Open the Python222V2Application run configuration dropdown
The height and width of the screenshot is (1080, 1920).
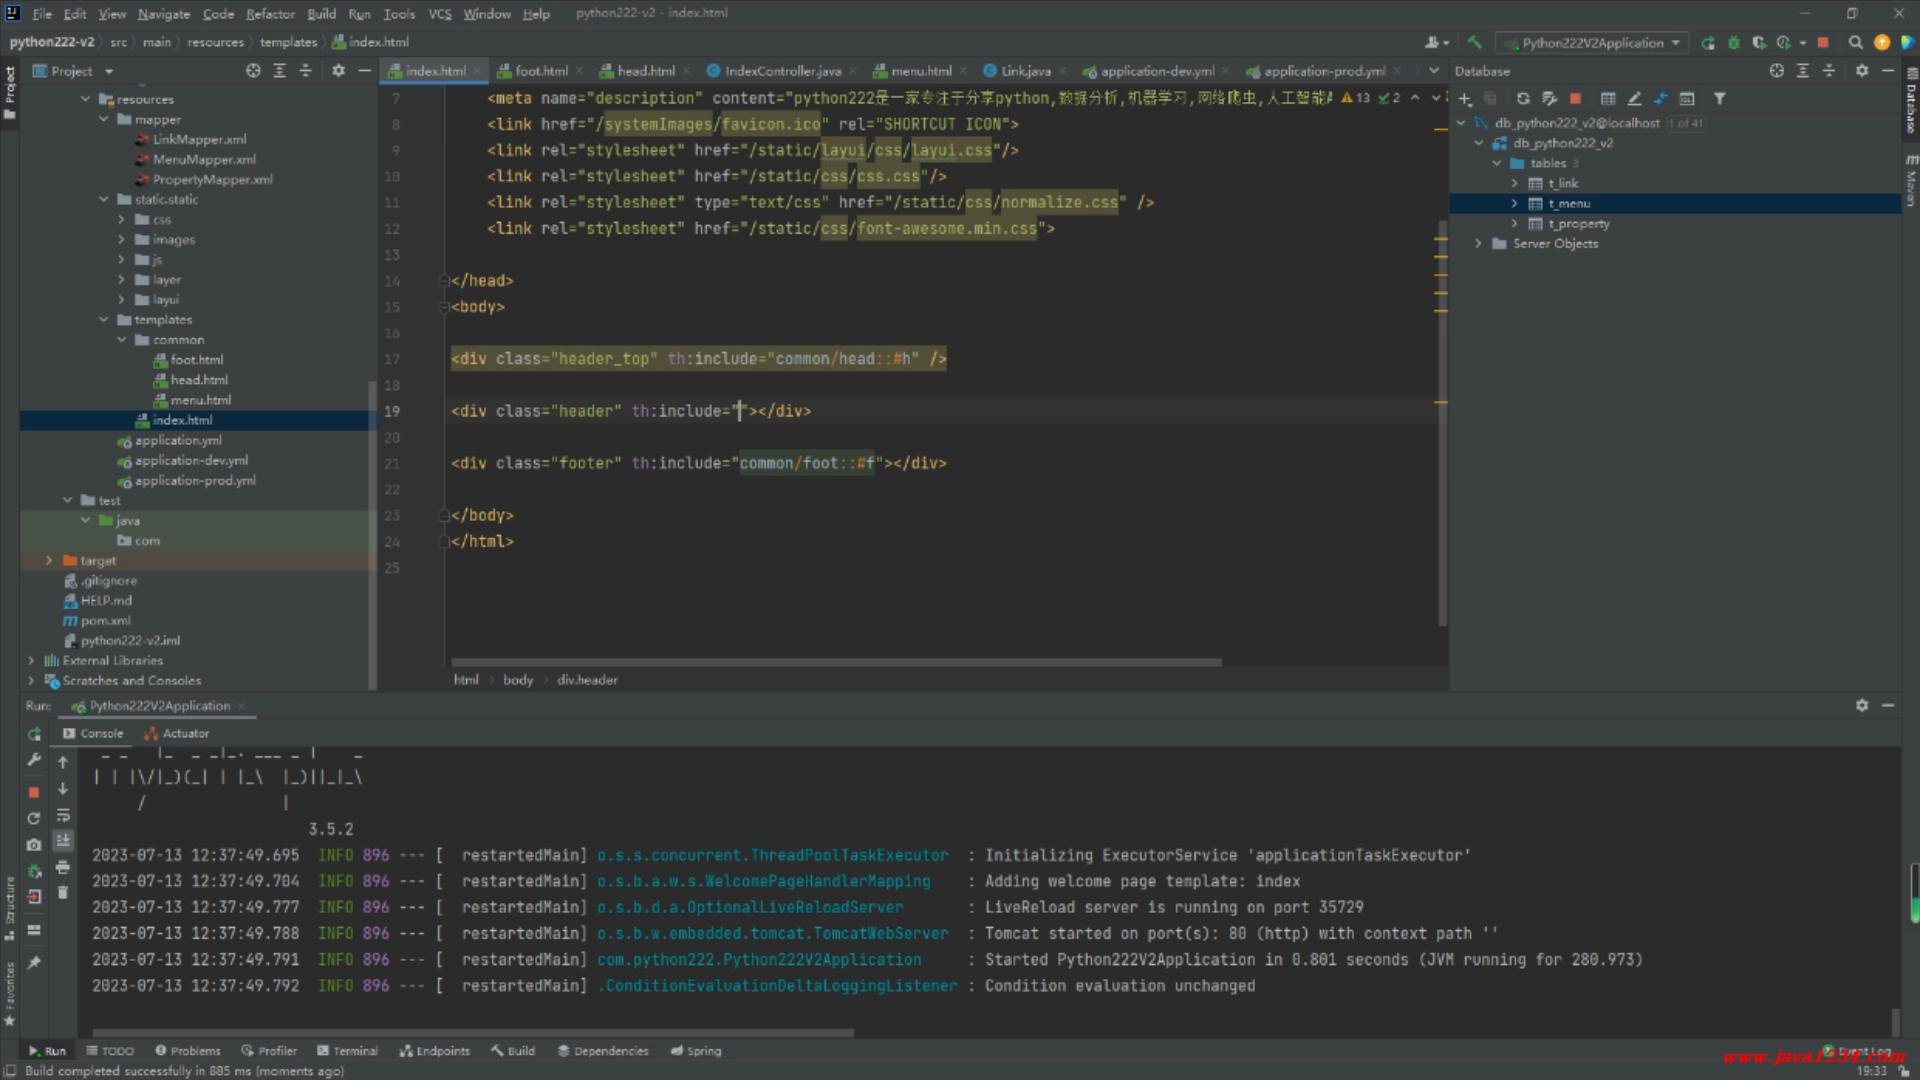[1592, 43]
